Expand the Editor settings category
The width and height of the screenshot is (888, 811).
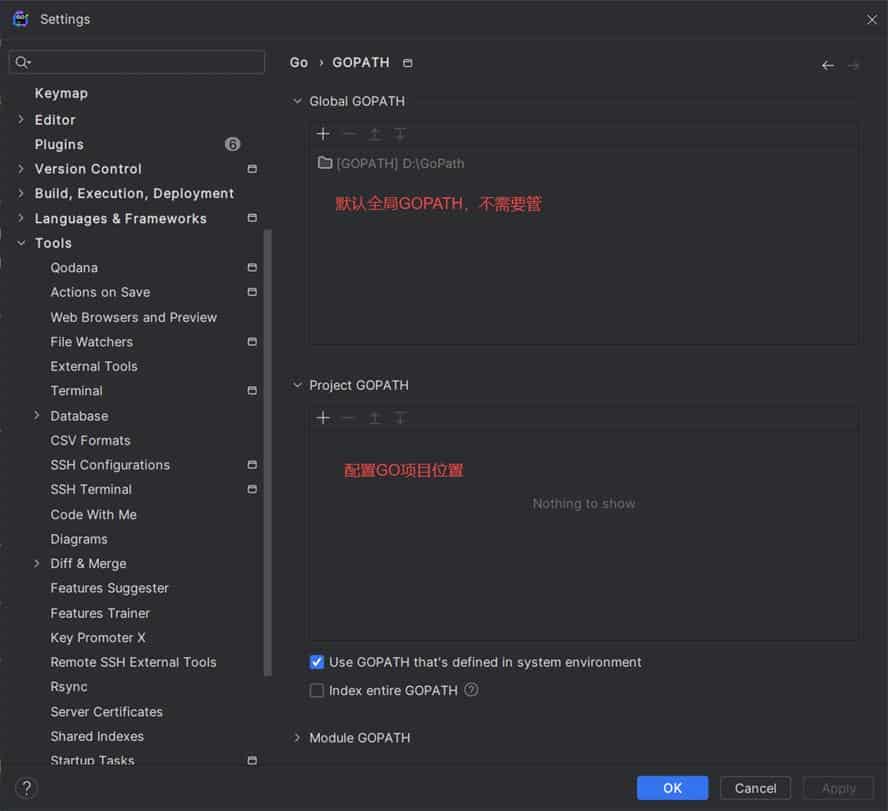pyautogui.click(x=21, y=120)
